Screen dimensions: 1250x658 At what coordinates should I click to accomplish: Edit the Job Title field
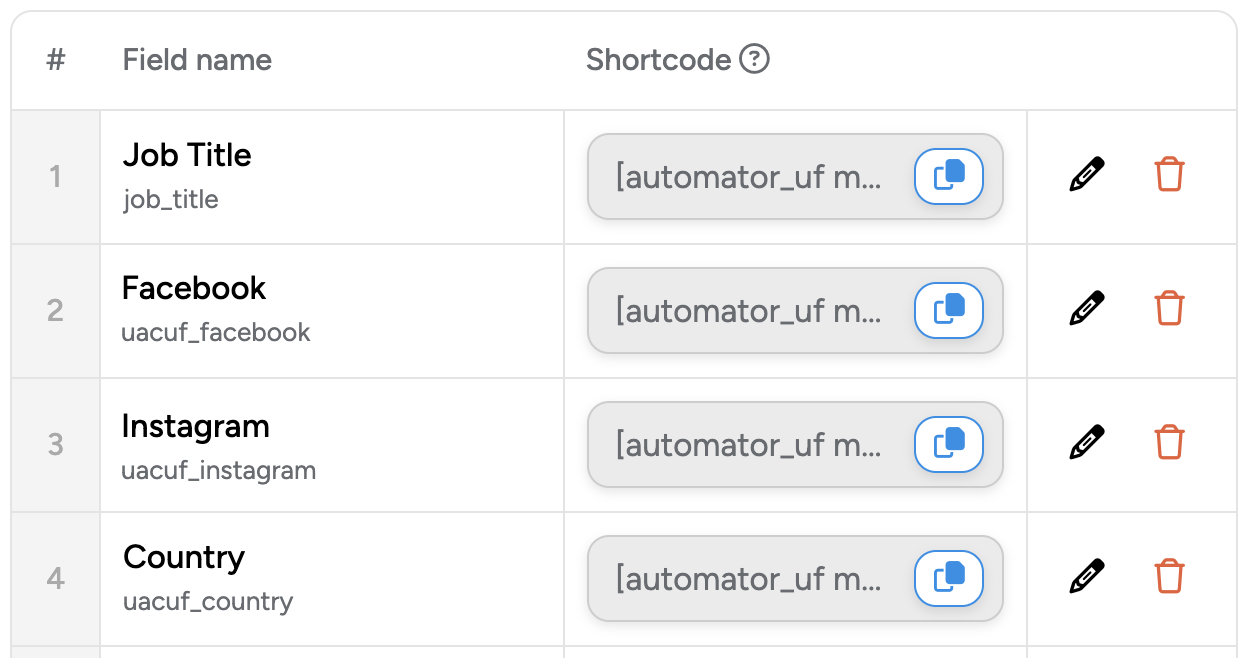coord(1086,174)
